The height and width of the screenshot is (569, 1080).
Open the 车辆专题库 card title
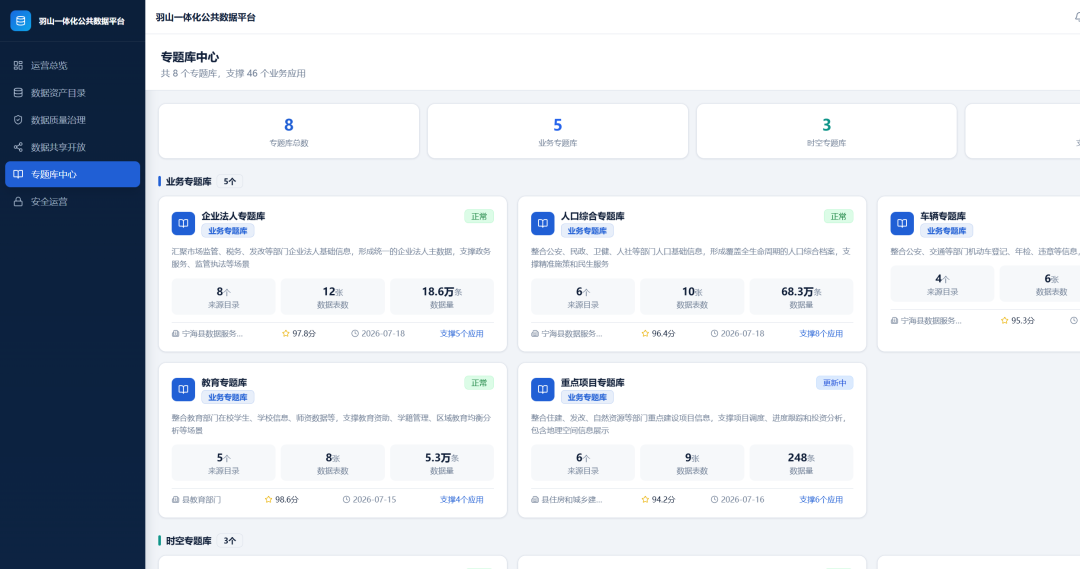point(943,216)
